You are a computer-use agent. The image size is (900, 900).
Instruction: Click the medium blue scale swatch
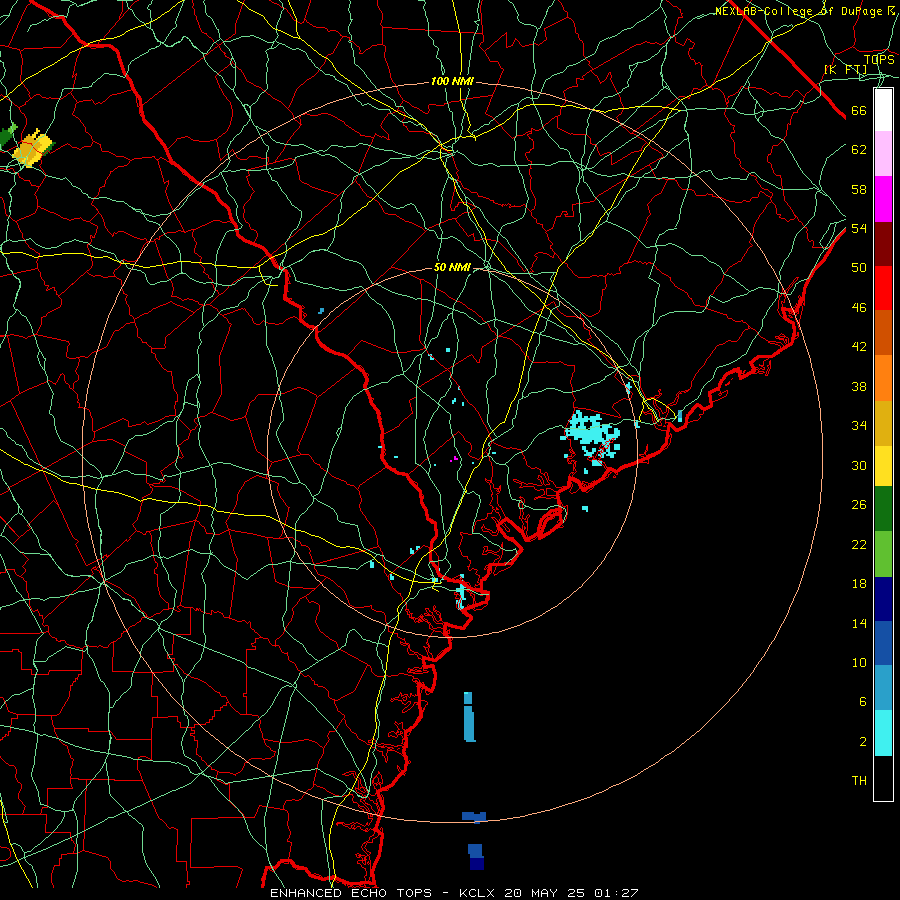pos(883,643)
